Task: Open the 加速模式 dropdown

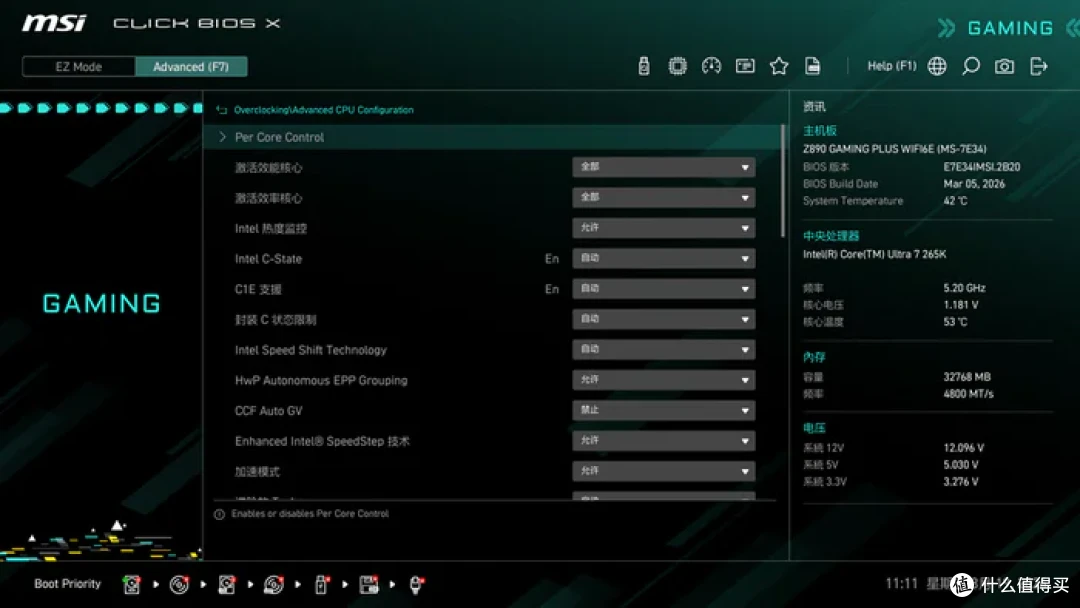Action: point(663,471)
